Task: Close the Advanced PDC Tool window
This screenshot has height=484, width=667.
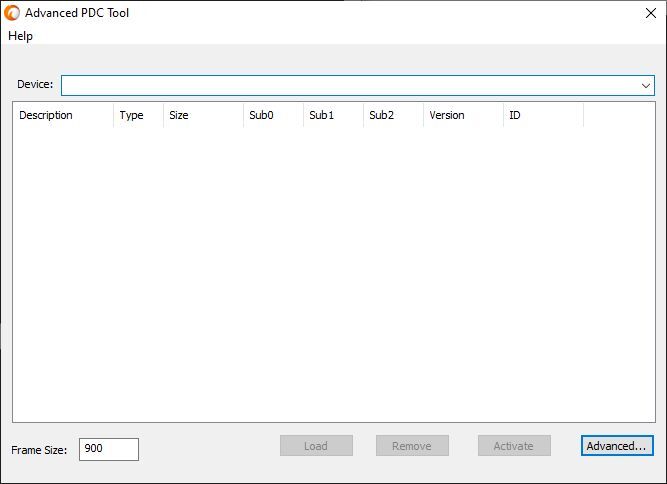Action: pyautogui.click(x=650, y=13)
